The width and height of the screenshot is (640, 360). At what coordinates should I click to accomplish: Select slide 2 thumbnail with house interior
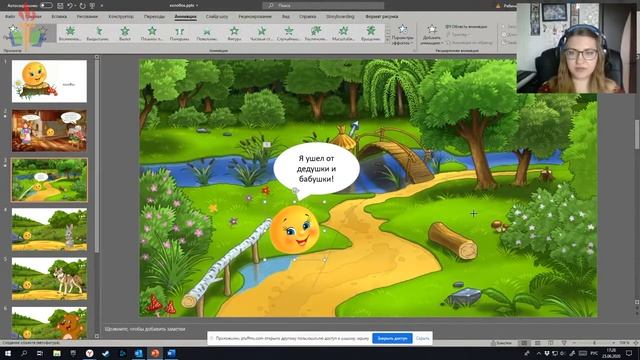coord(49,130)
